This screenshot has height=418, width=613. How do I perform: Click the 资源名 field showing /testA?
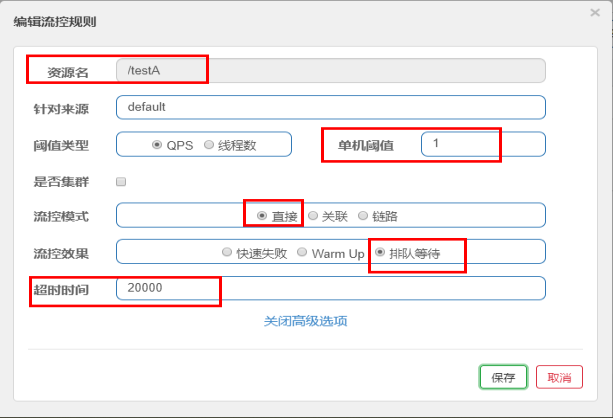(x=331, y=71)
